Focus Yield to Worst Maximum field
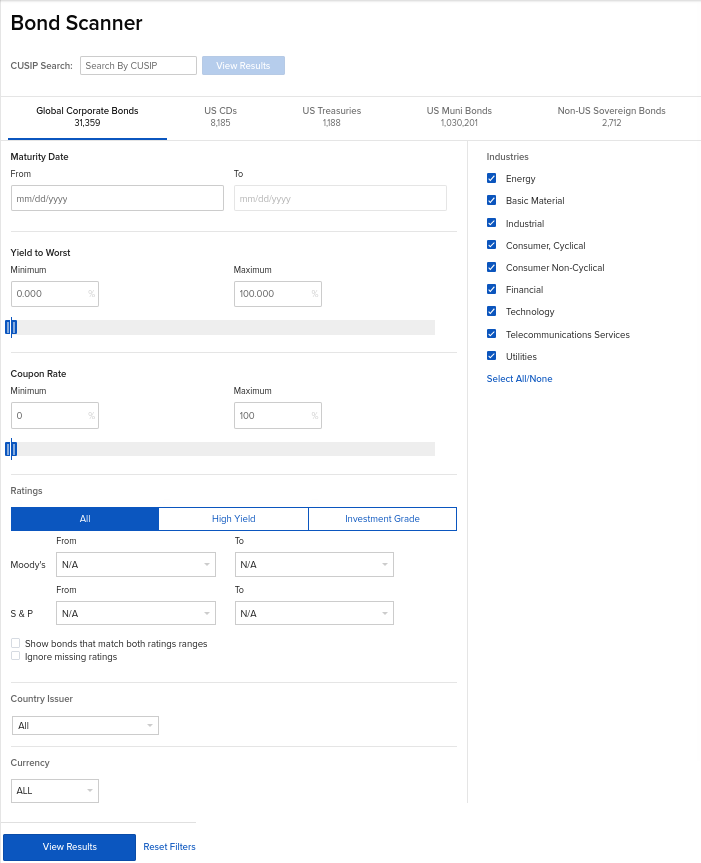Viewport: 701px width, 863px height. [x=278, y=294]
